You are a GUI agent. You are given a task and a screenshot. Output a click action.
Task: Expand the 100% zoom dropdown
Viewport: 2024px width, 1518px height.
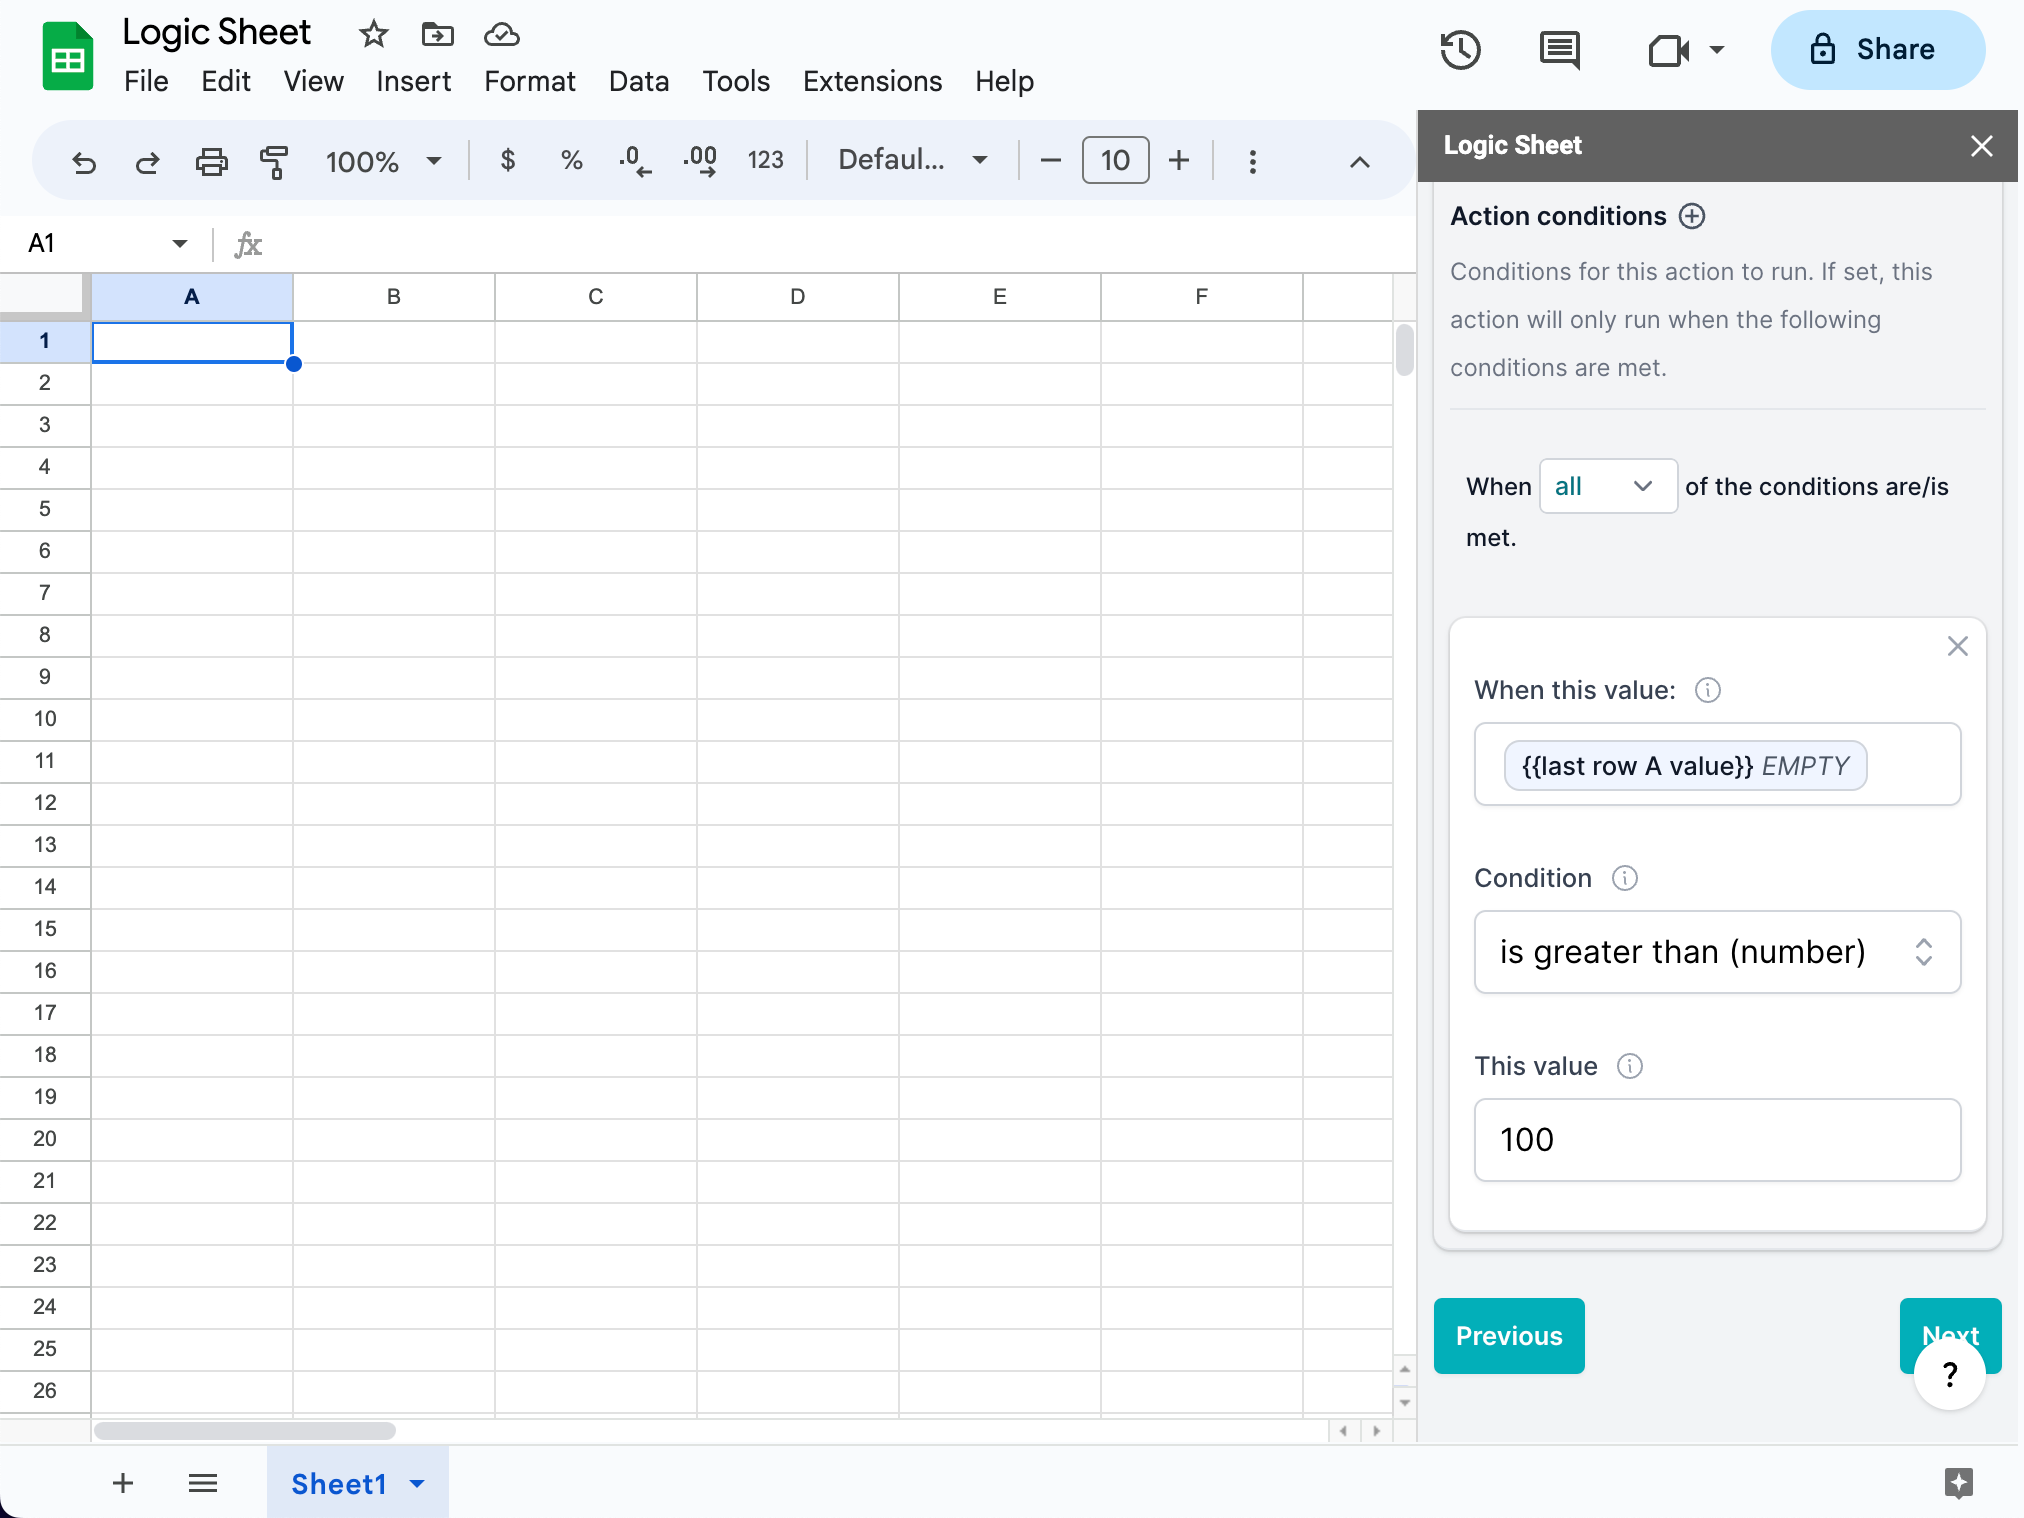click(x=382, y=161)
